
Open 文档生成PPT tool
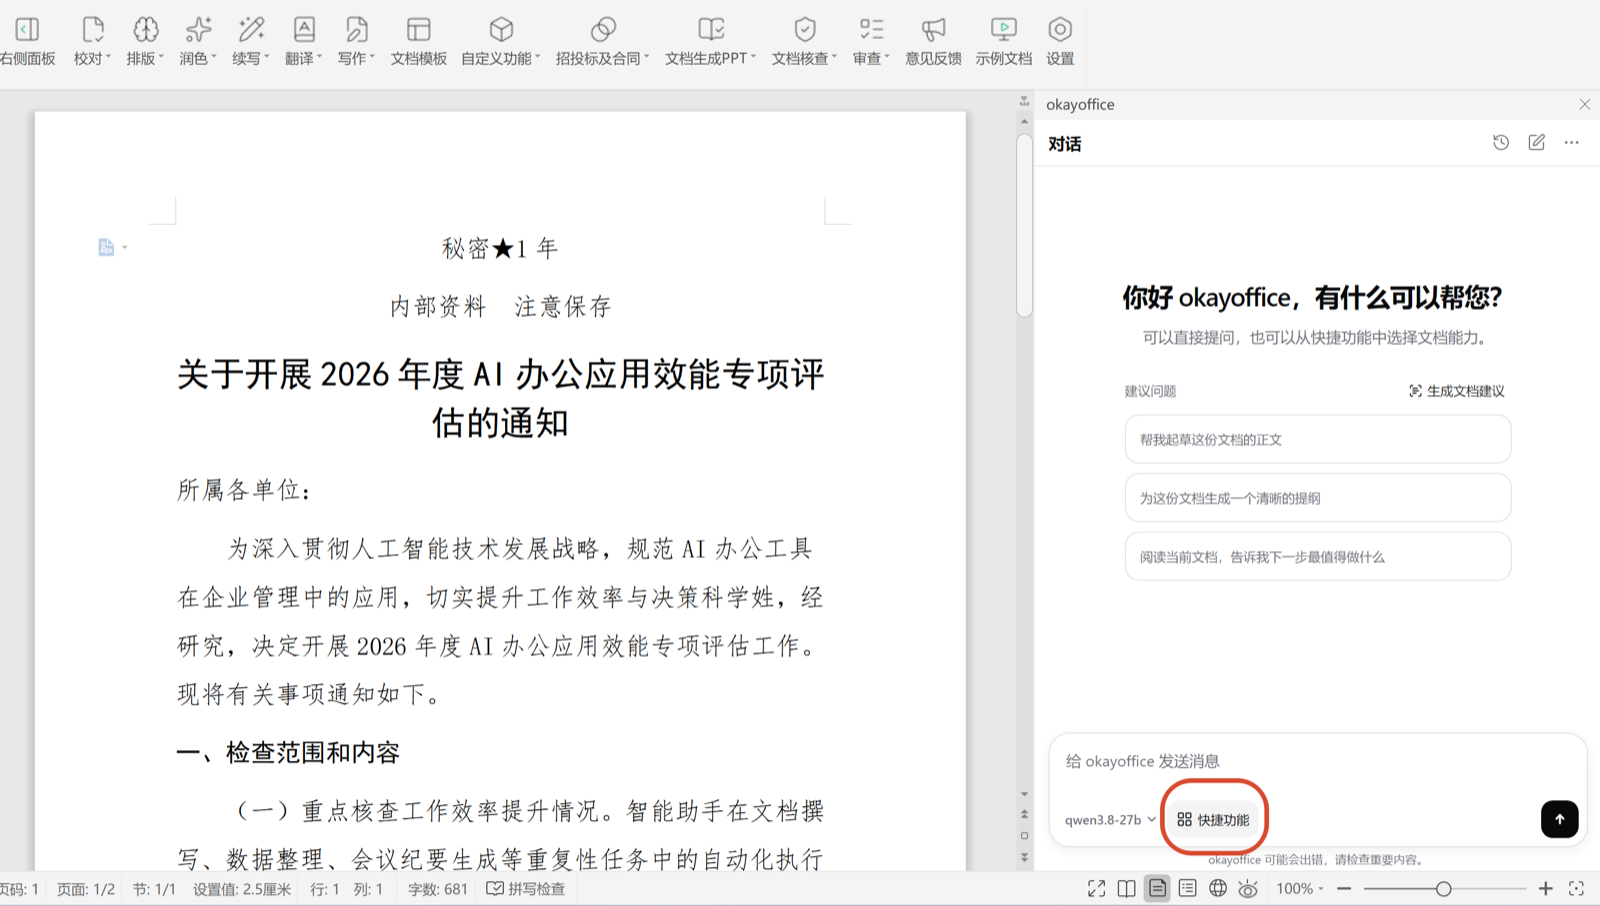[x=711, y=41]
